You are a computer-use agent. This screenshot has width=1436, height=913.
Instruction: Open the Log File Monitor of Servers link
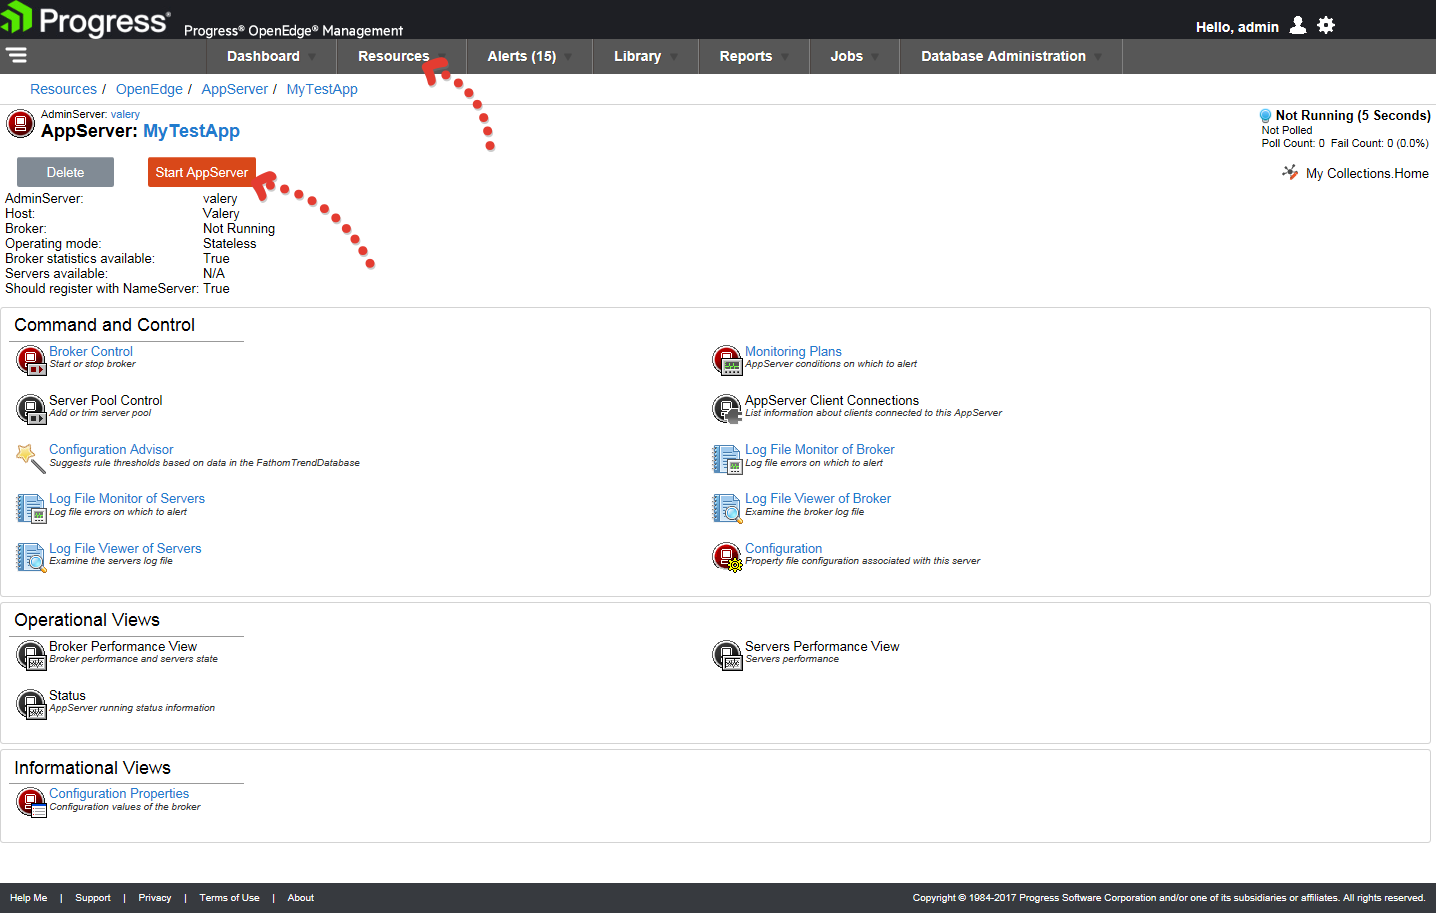tap(127, 498)
